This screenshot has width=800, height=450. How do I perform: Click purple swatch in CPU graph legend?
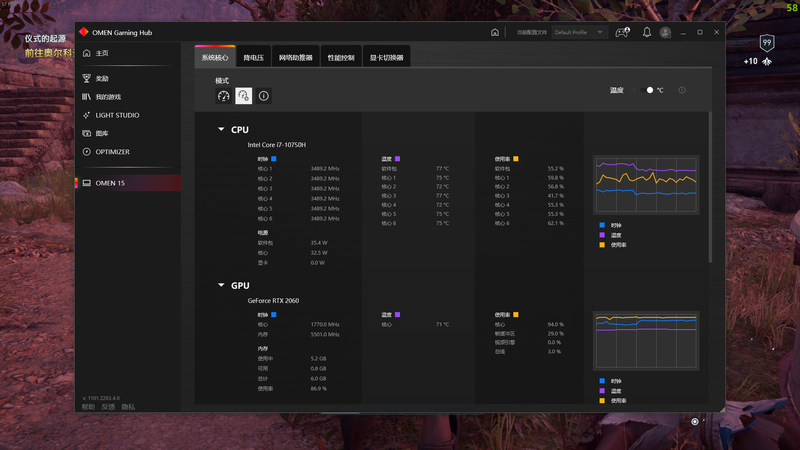pyautogui.click(x=602, y=235)
